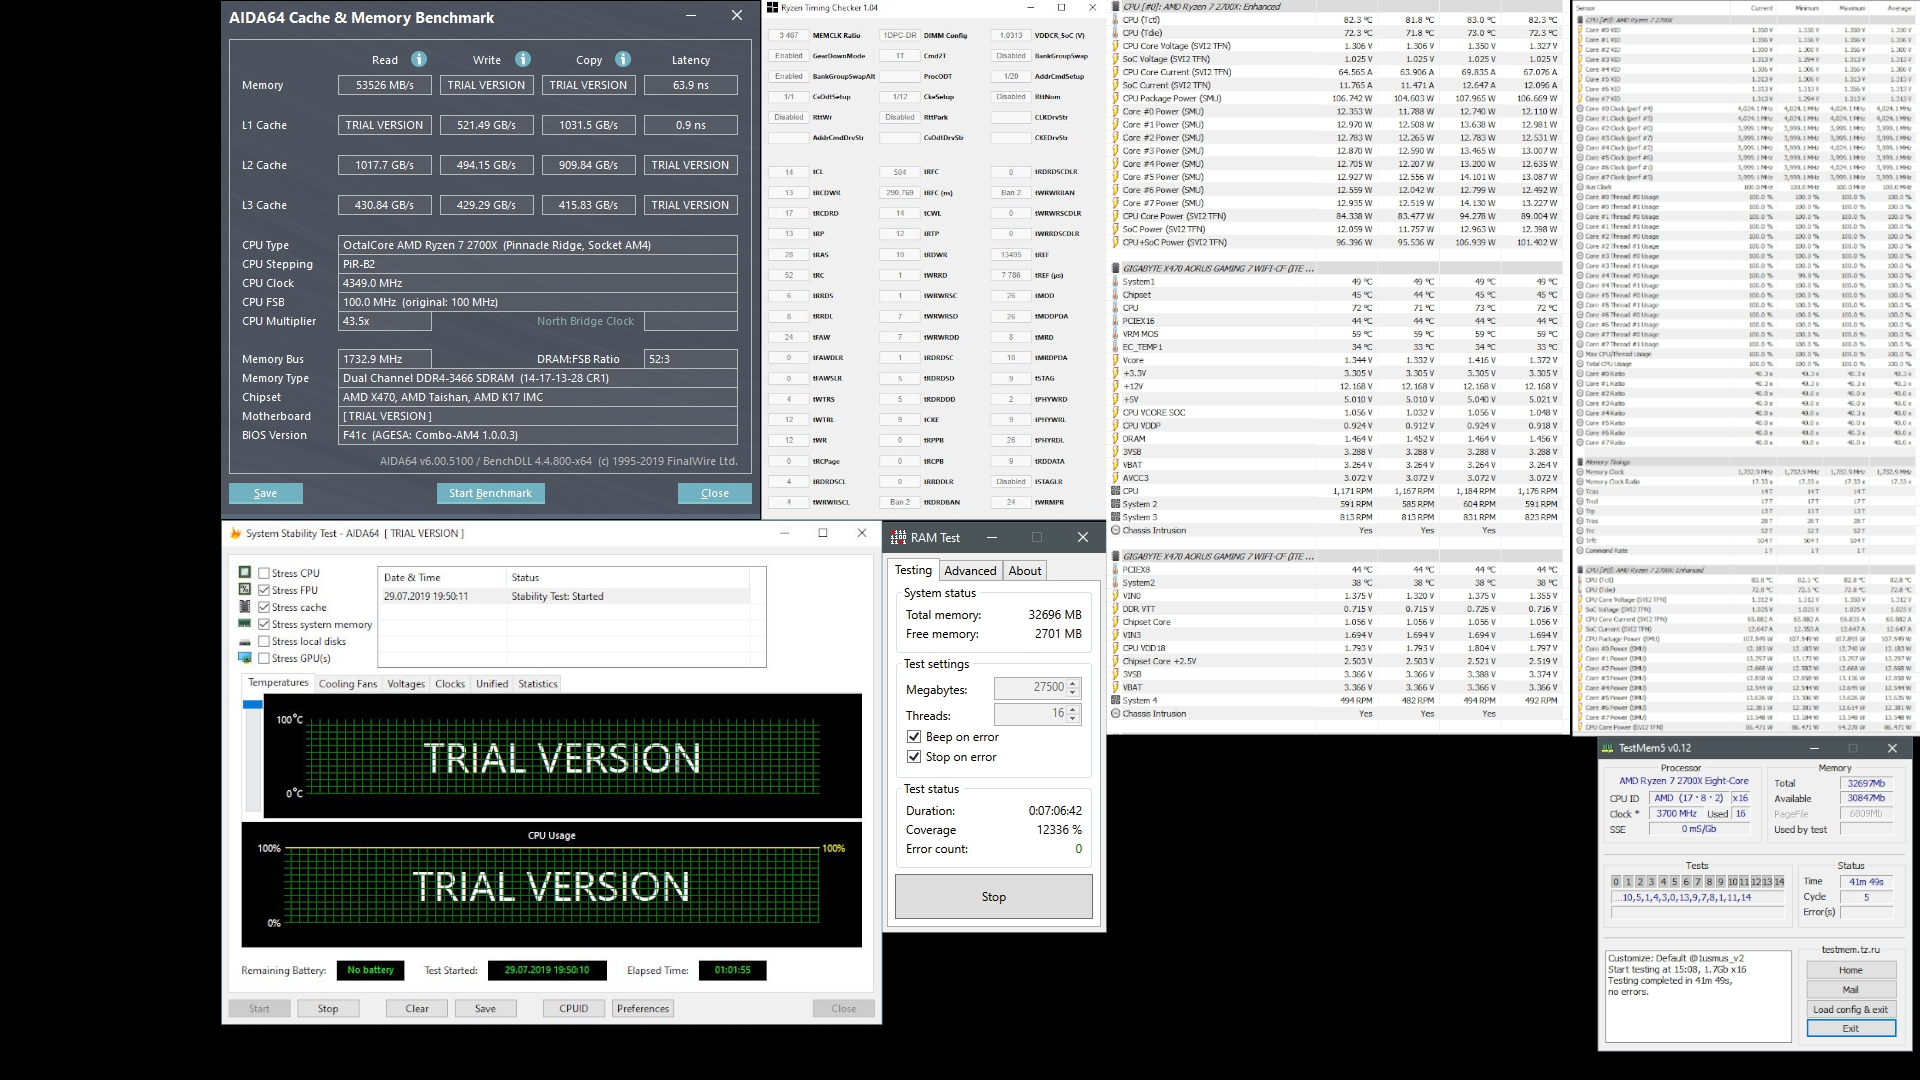Click the Stress CPU chip icon
Image resolution: width=1920 pixels, height=1080 pixels.
coord(245,573)
